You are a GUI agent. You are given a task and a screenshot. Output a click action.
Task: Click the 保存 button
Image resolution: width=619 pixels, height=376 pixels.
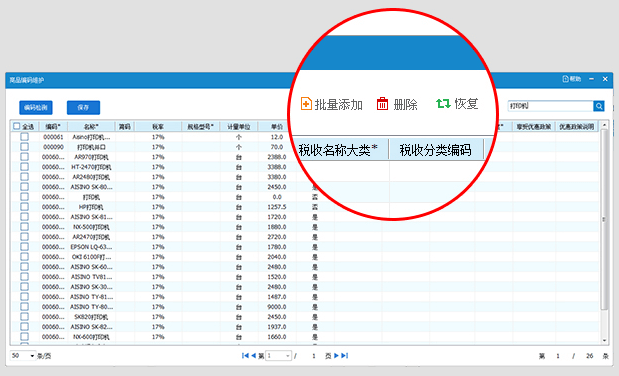[83, 107]
